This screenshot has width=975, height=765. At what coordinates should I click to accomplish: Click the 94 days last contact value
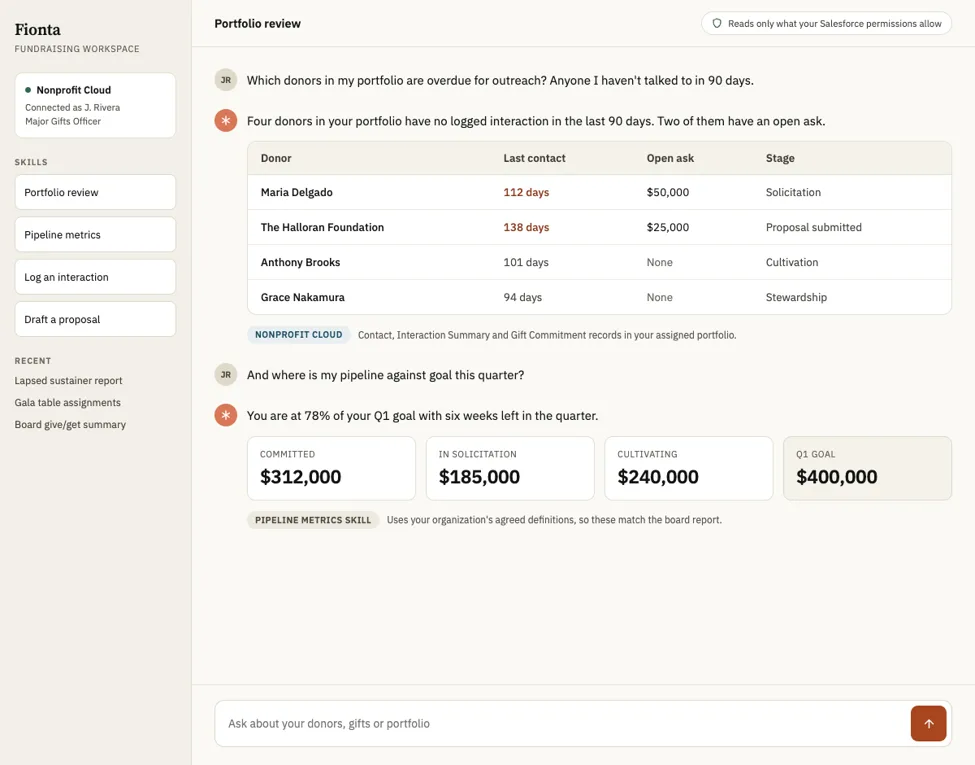[522, 297]
